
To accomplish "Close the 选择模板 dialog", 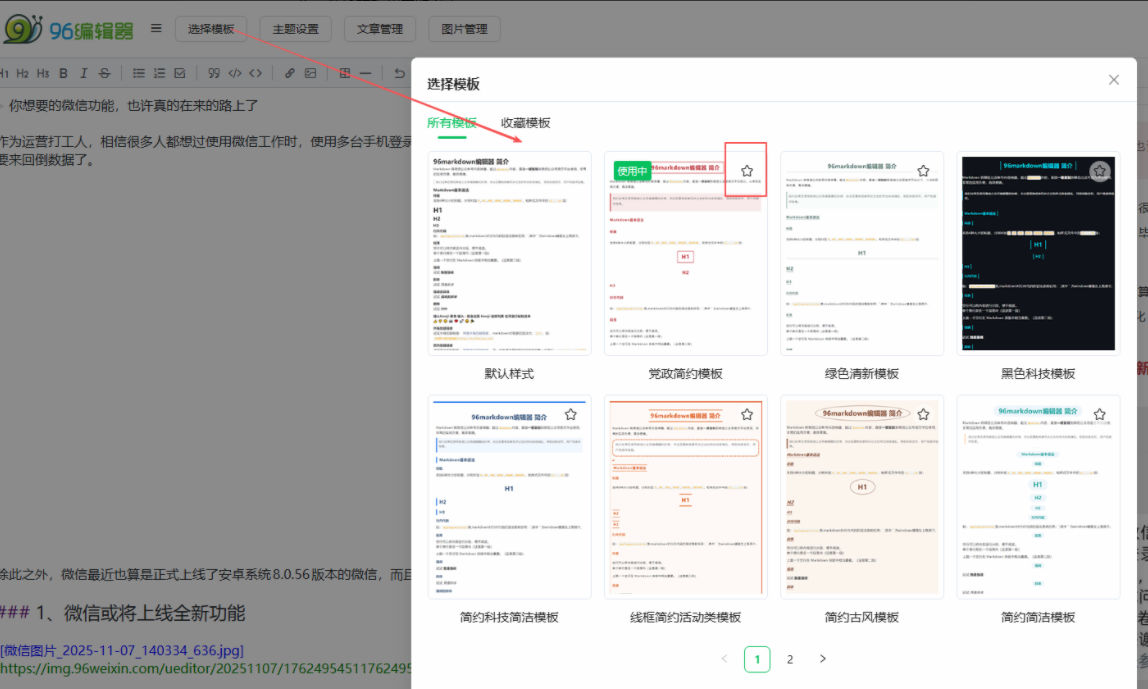I will [1113, 80].
